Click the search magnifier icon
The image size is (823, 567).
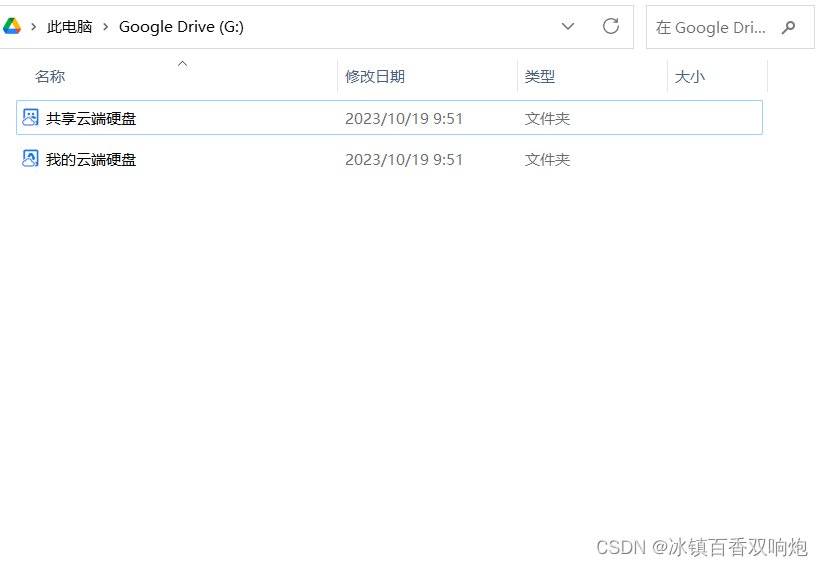click(x=788, y=27)
